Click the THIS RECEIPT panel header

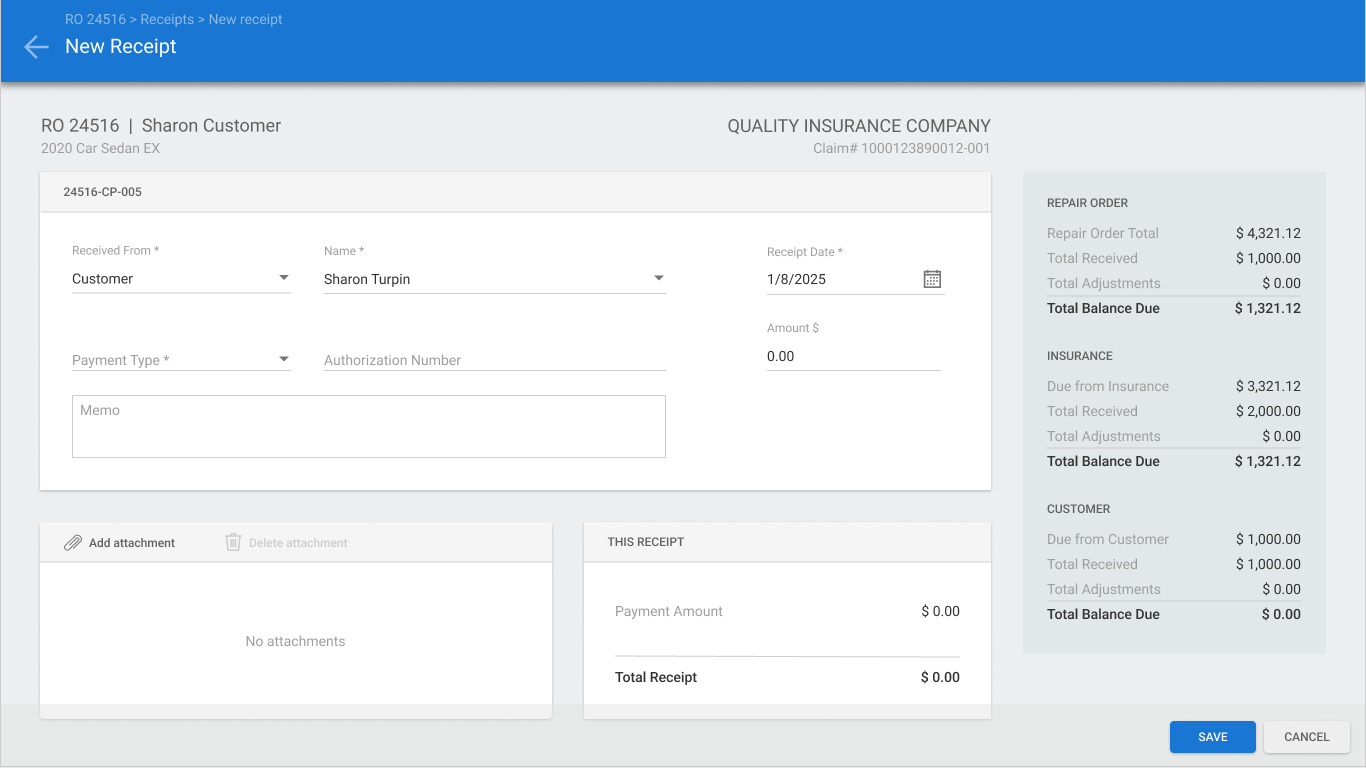pyautogui.click(x=787, y=542)
